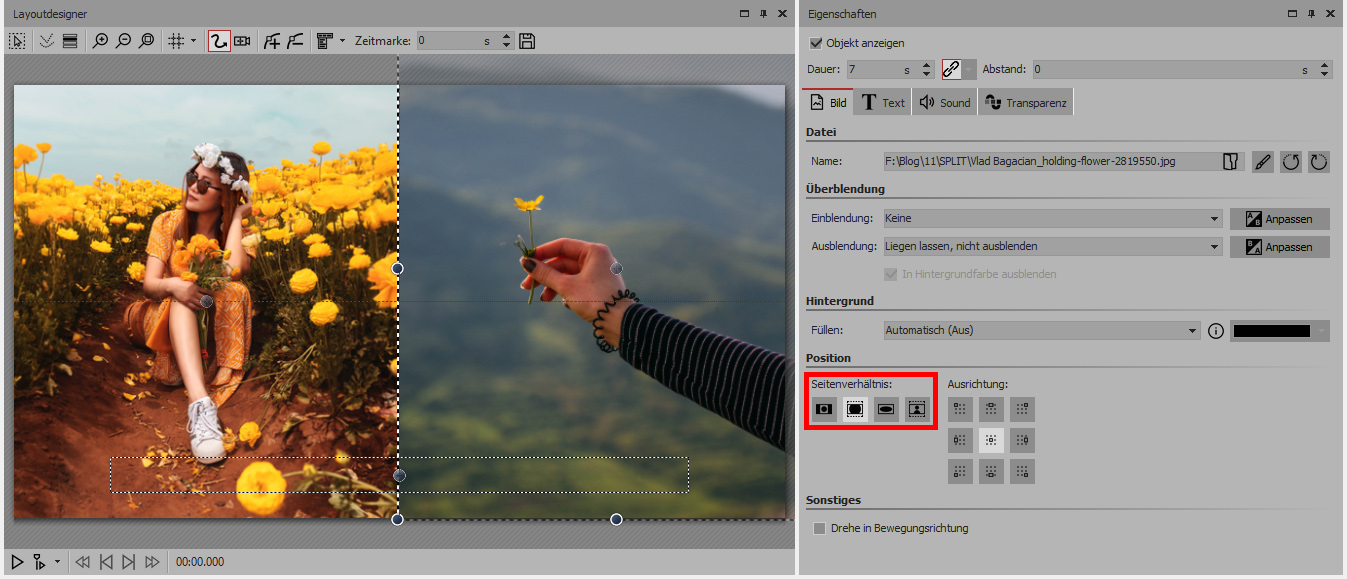
Task: Align image to center
Action: coord(991,440)
